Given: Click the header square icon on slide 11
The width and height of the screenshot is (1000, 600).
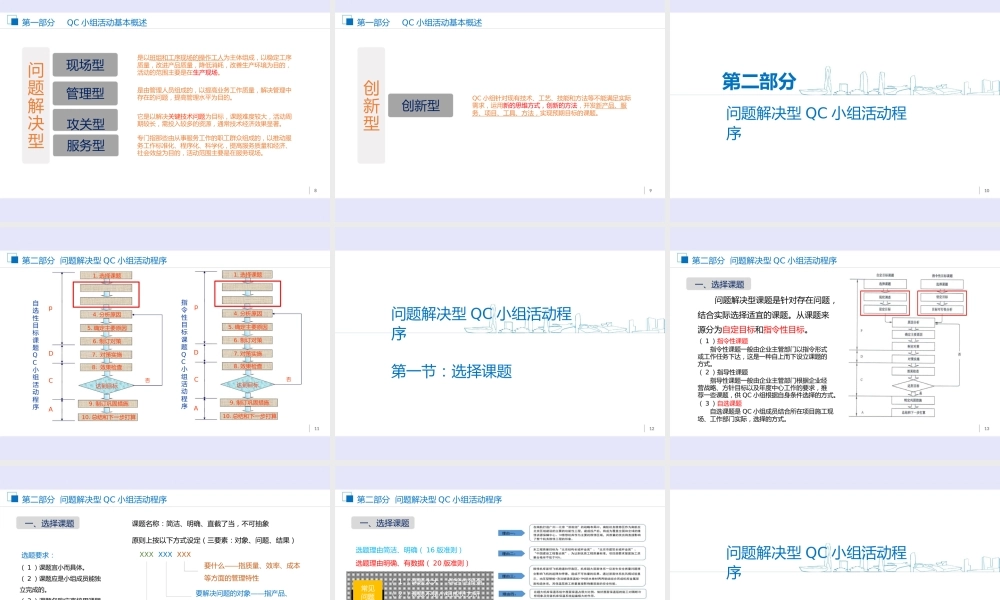Looking at the screenshot, I should tap(13, 259).
